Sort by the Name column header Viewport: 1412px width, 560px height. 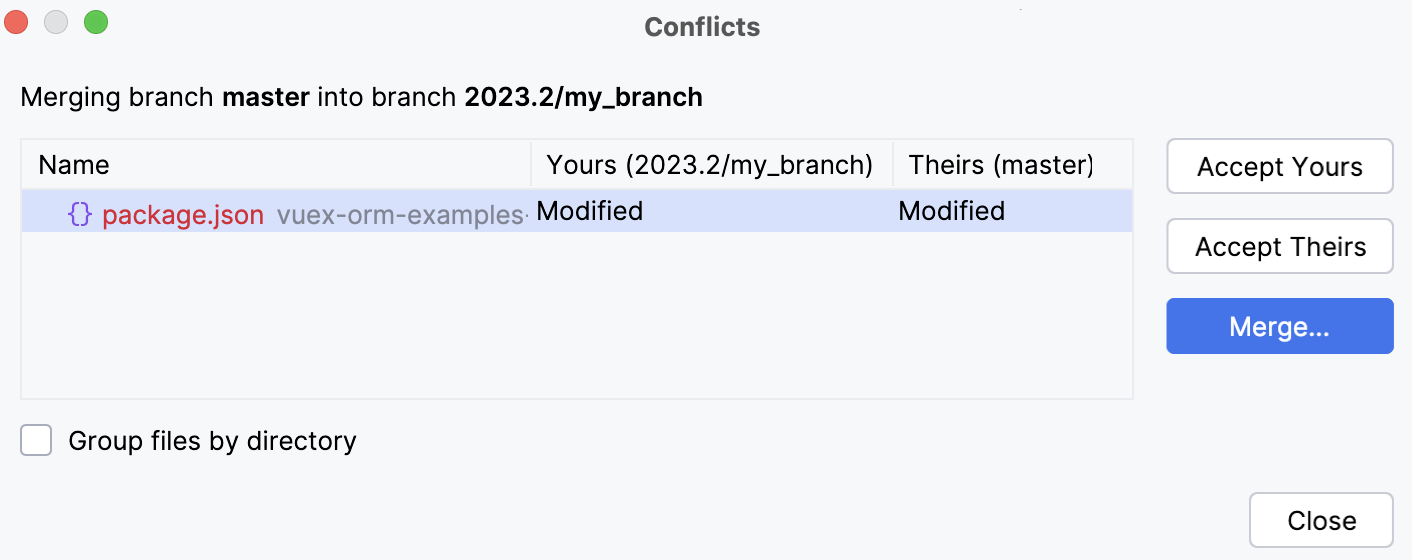pos(74,165)
